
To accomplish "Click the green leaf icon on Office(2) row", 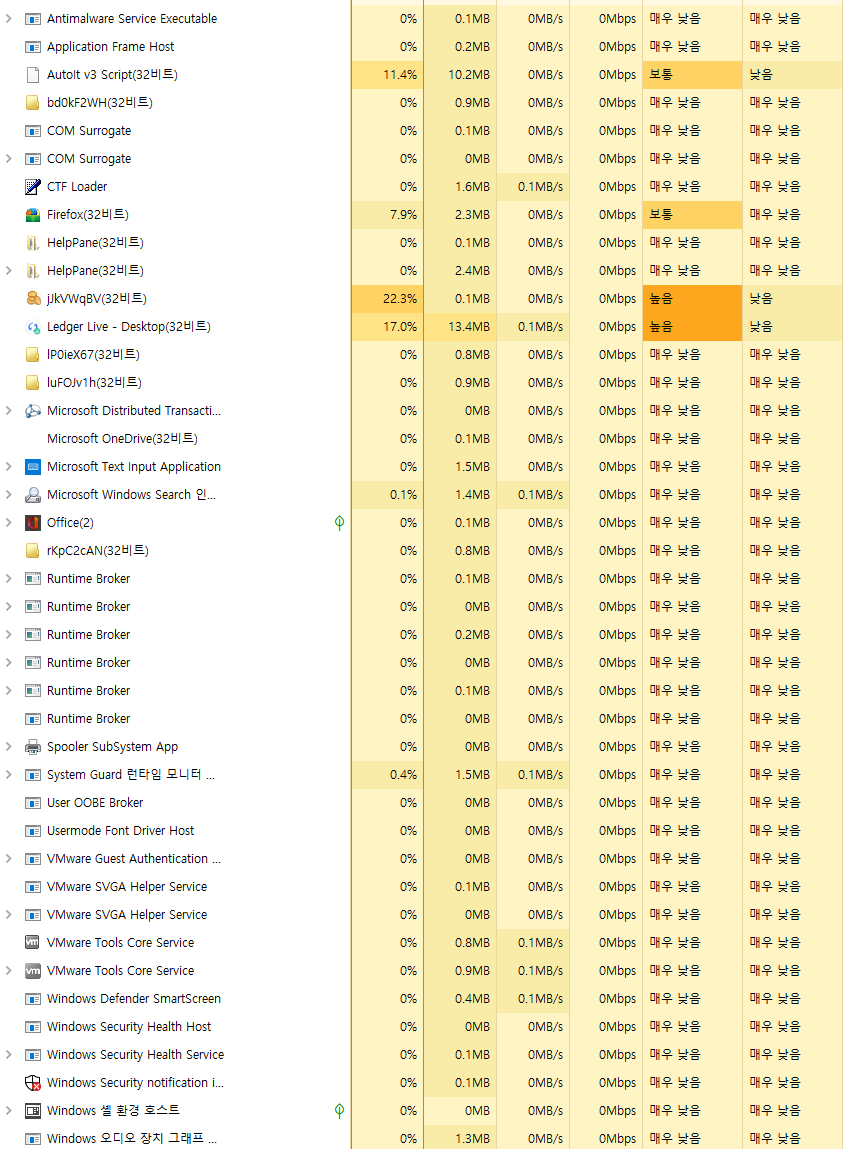I will click(339, 522).
